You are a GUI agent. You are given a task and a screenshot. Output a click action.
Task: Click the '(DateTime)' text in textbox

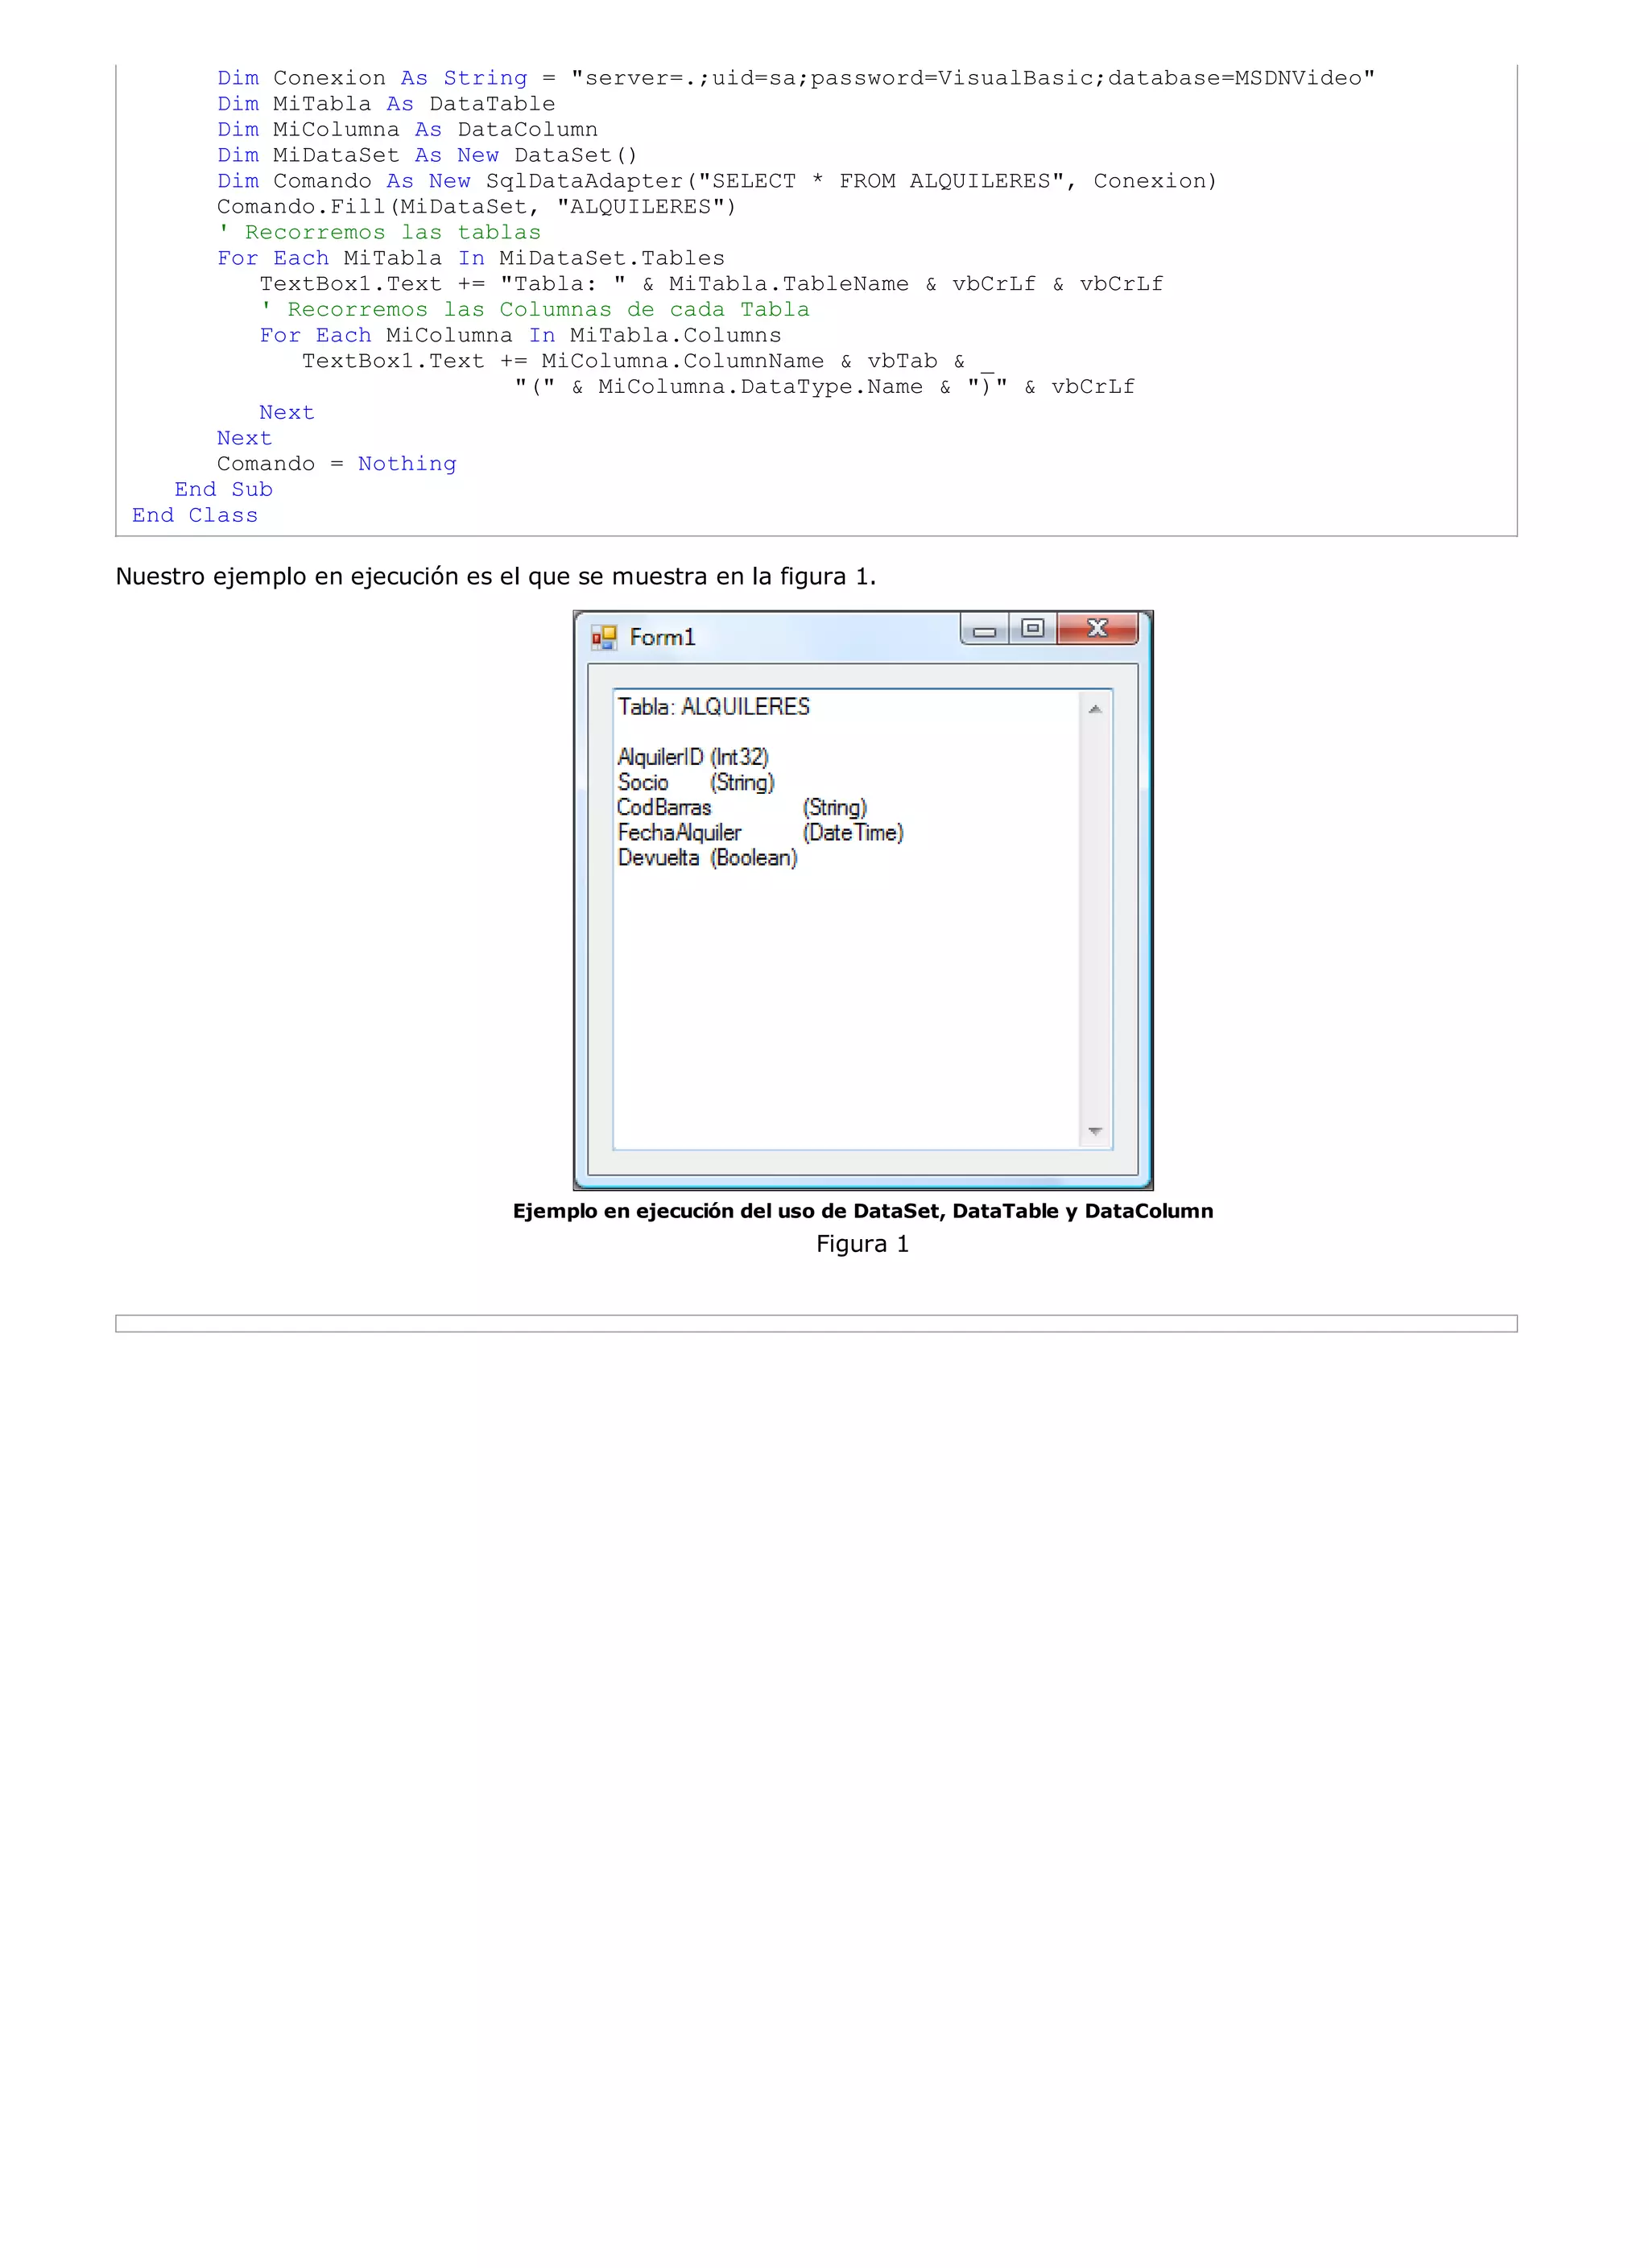(853, 832)
